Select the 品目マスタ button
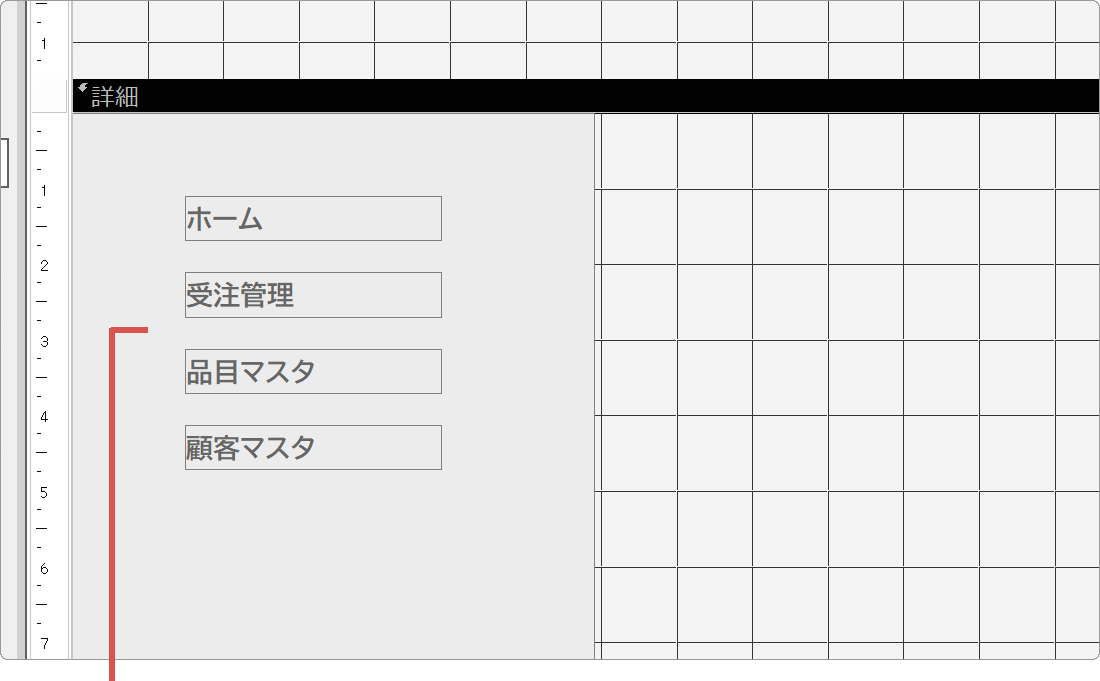The height and width of the screenshot is (681, 1100). 313,370
